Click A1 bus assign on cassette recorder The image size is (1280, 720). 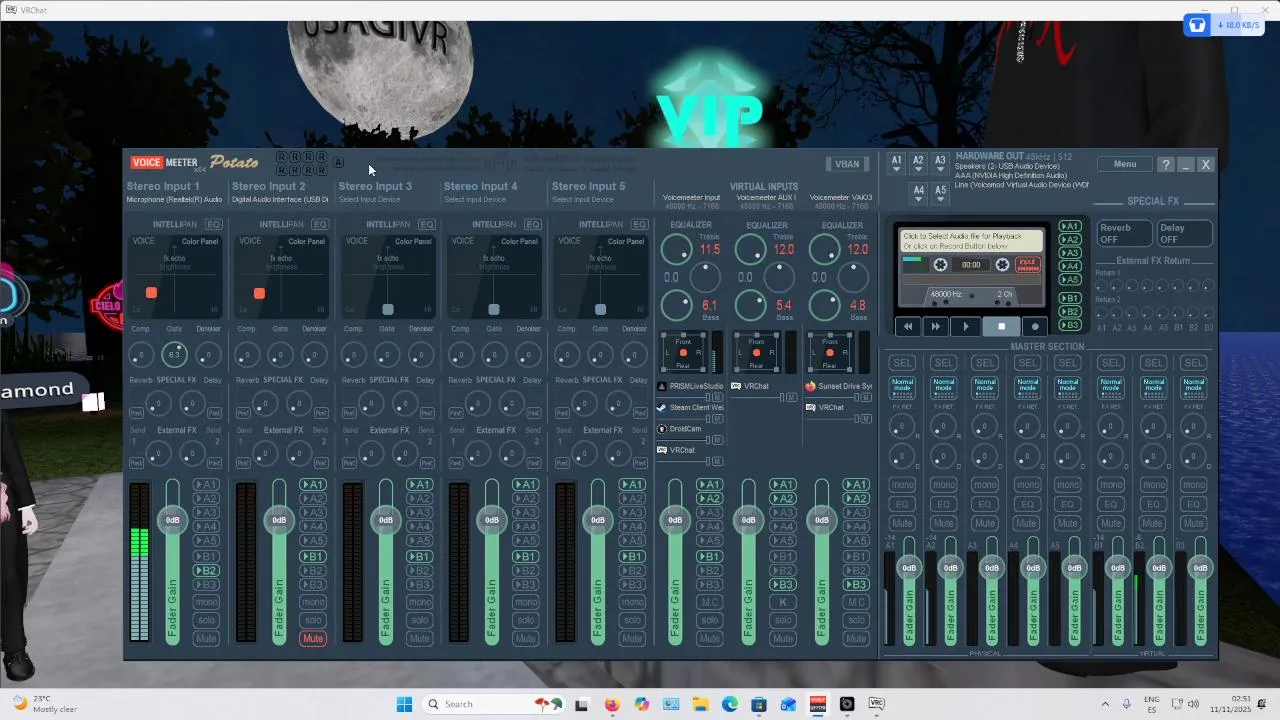pyautogui.click(x=1070, y=226)
